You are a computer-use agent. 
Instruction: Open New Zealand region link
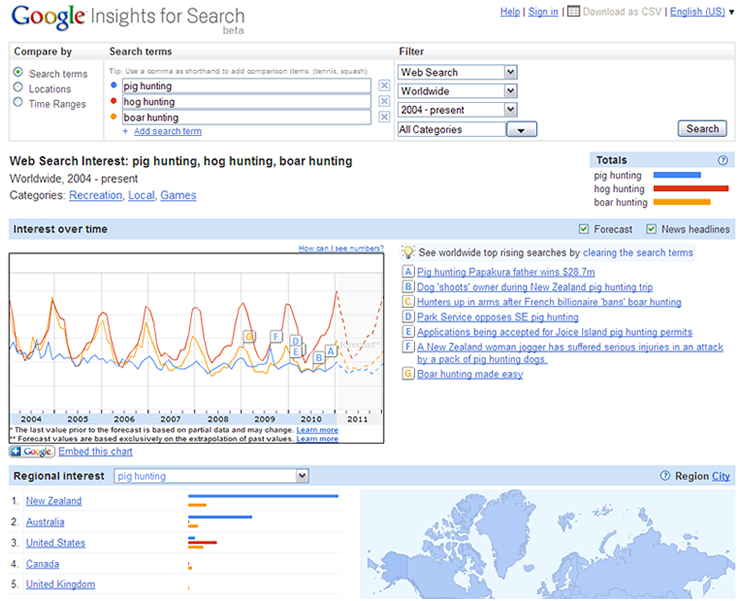click(x=53, y=501)
